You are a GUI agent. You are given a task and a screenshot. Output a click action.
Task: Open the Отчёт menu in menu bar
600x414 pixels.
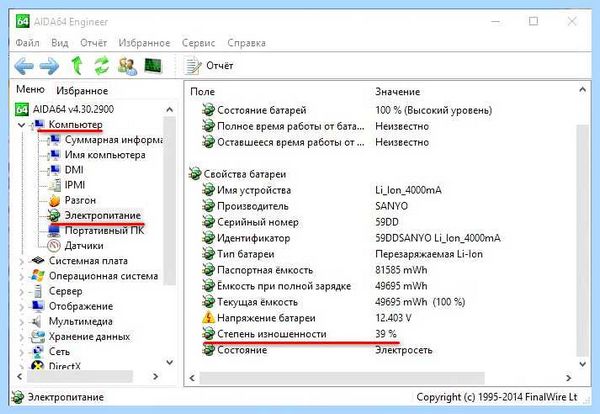[93, 43]
